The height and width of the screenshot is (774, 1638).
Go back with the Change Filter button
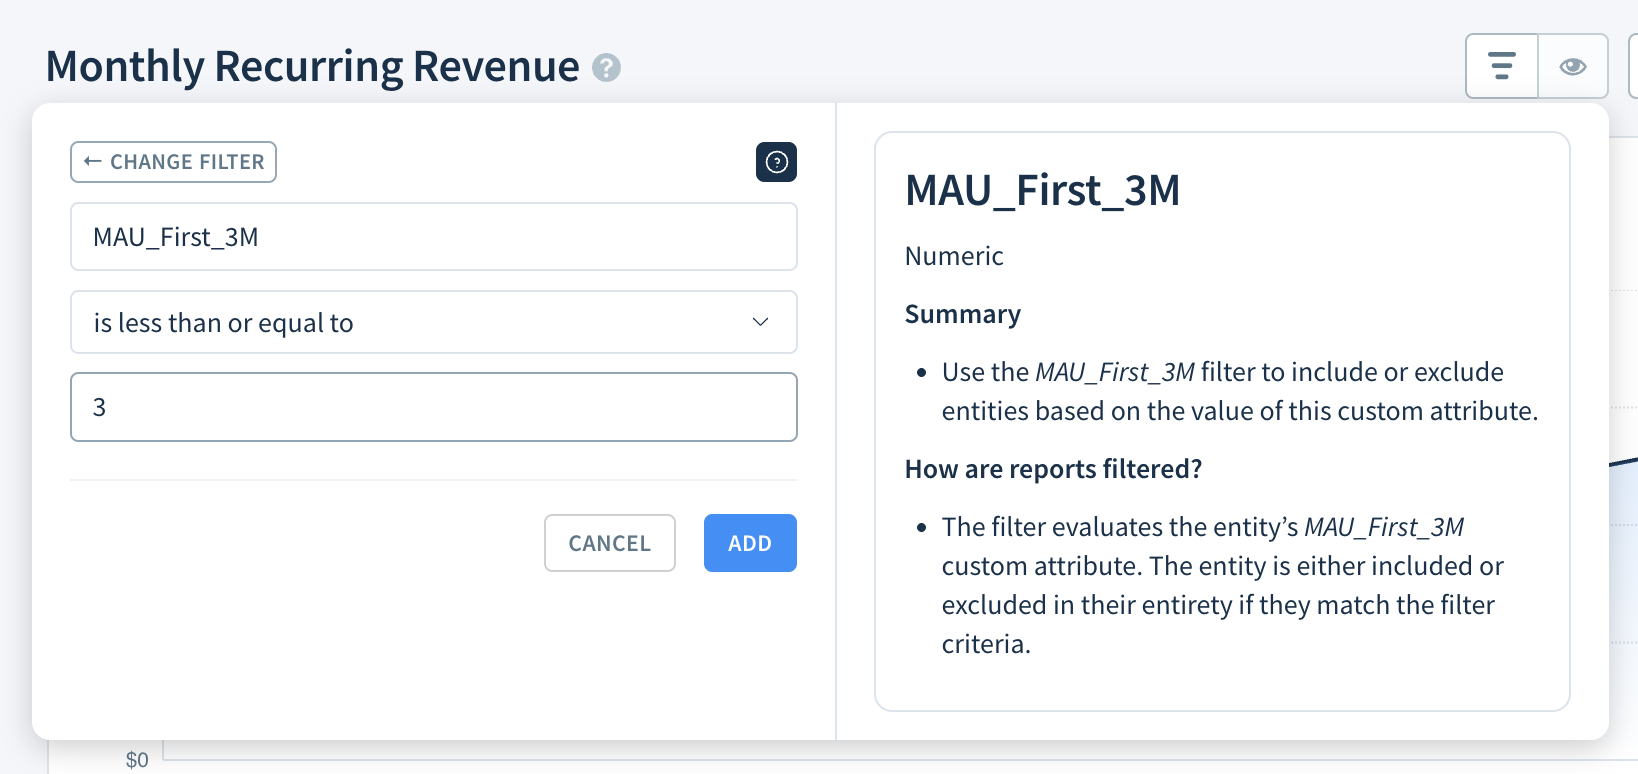click(173, 162)
